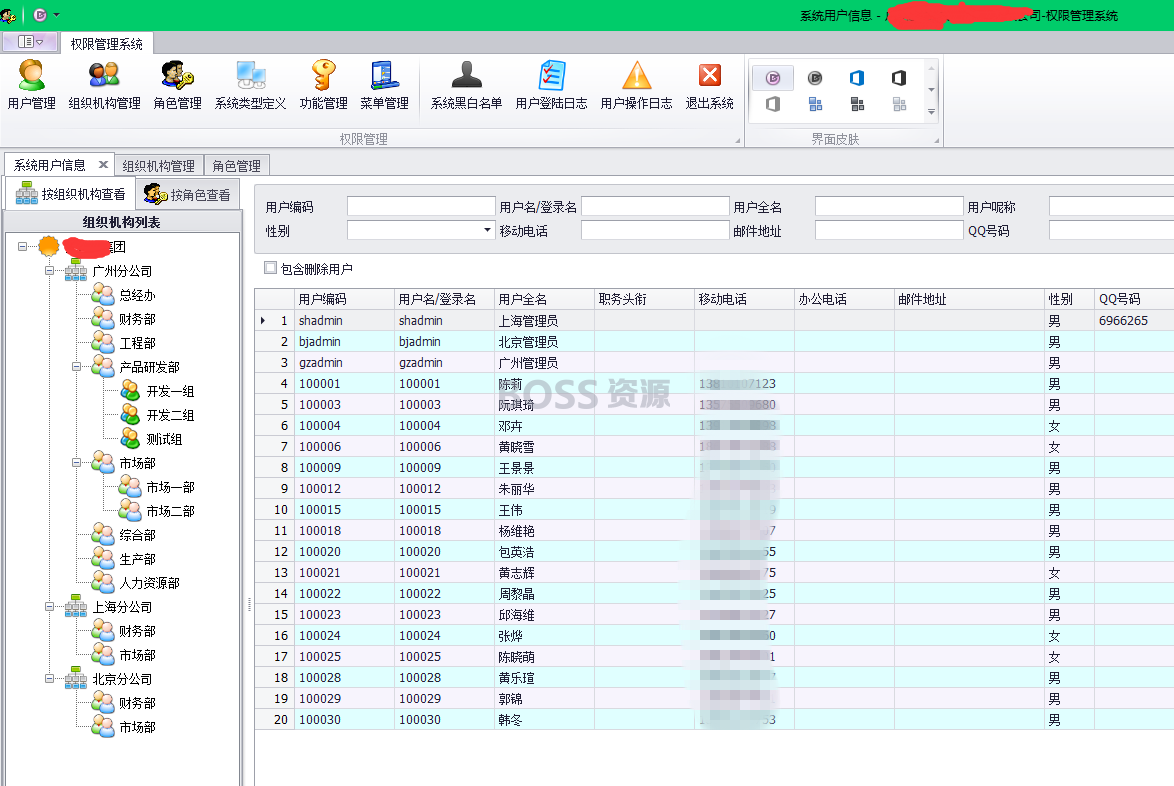1174x786 pixels.
Task: Click the 上海管理员 cell
Action: click(x=544, y=320)
